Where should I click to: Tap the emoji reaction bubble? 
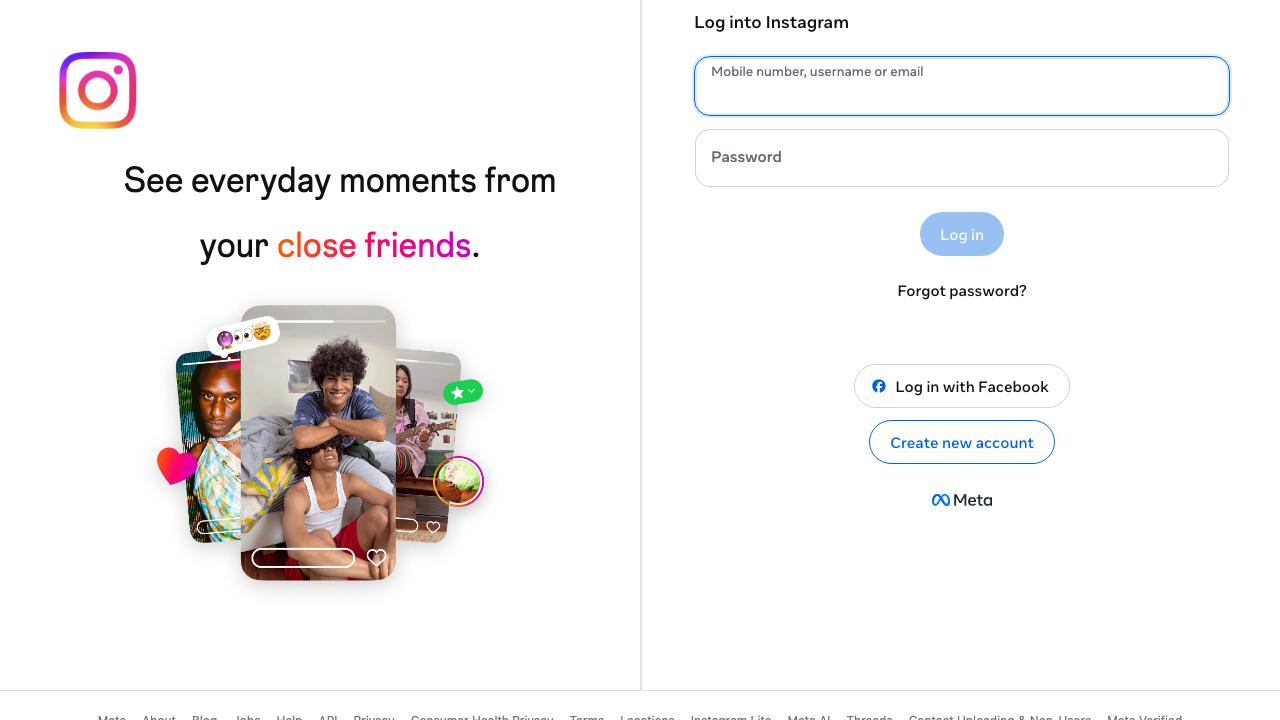(x=243, y=336)
